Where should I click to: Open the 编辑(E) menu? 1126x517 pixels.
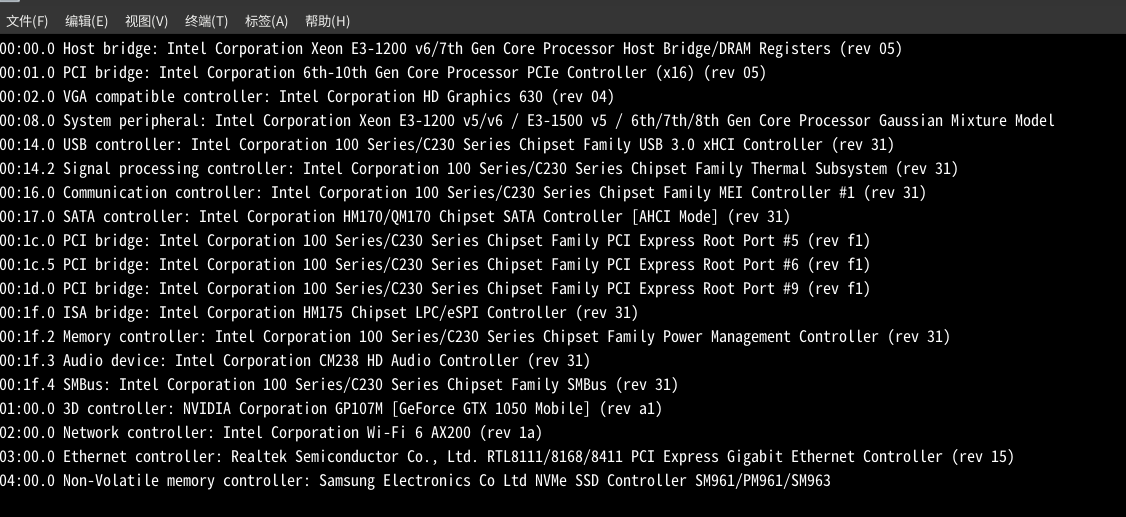(86, 21)
